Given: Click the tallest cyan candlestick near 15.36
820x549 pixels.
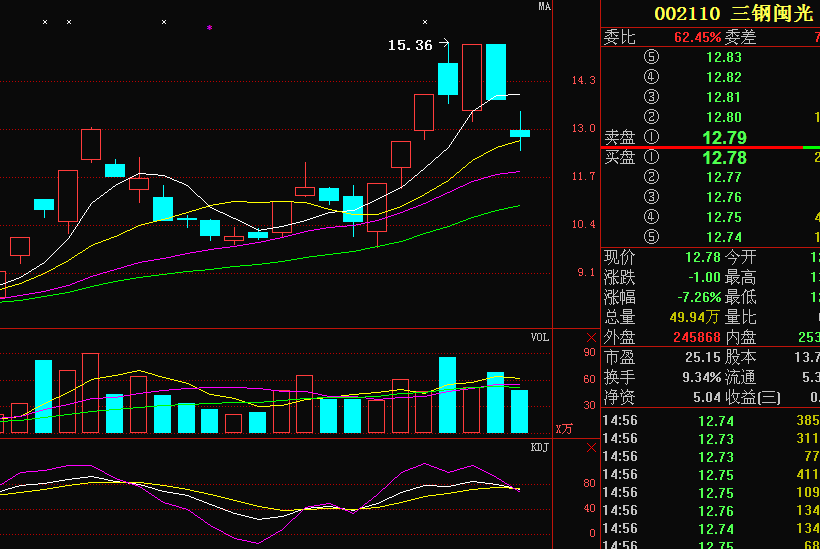Looking at the screenshot, I should [x=496, y=72].
